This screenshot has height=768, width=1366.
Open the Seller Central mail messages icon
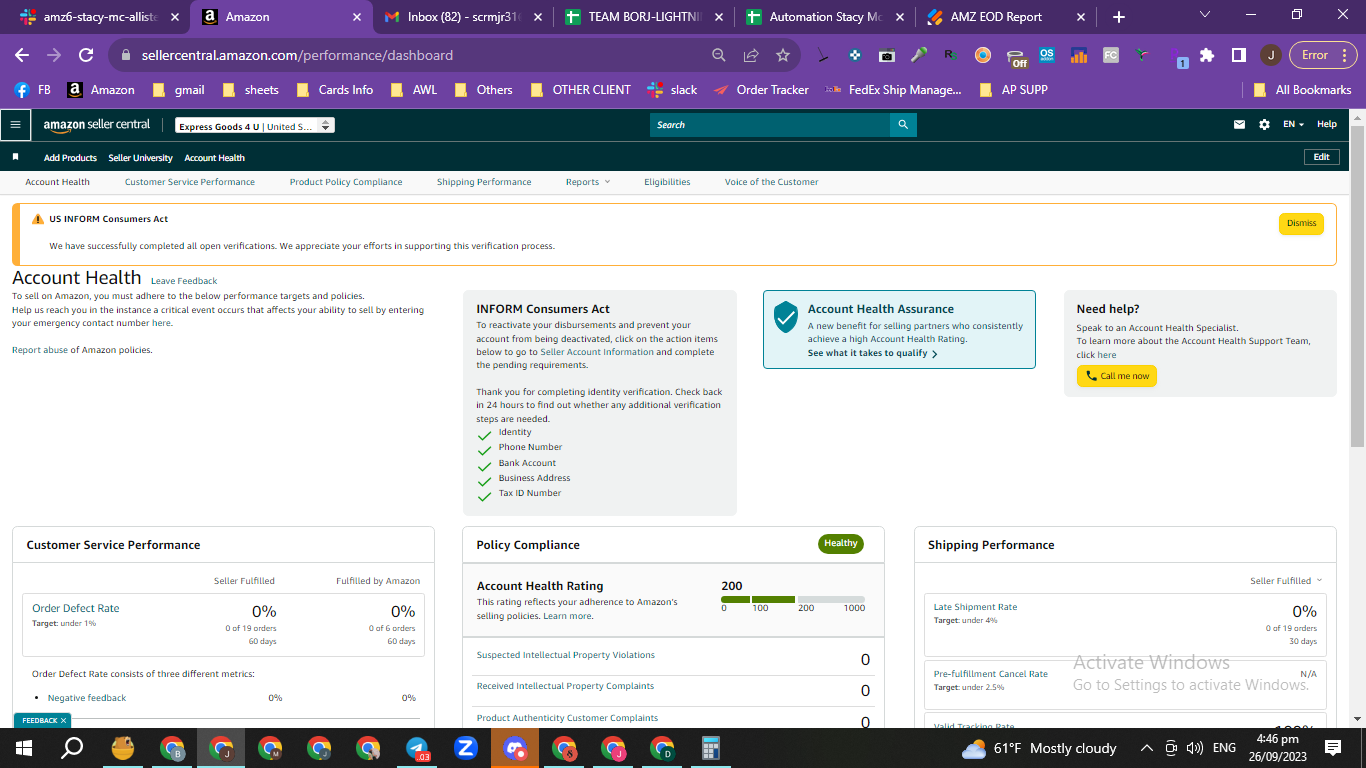point(1240,125)
